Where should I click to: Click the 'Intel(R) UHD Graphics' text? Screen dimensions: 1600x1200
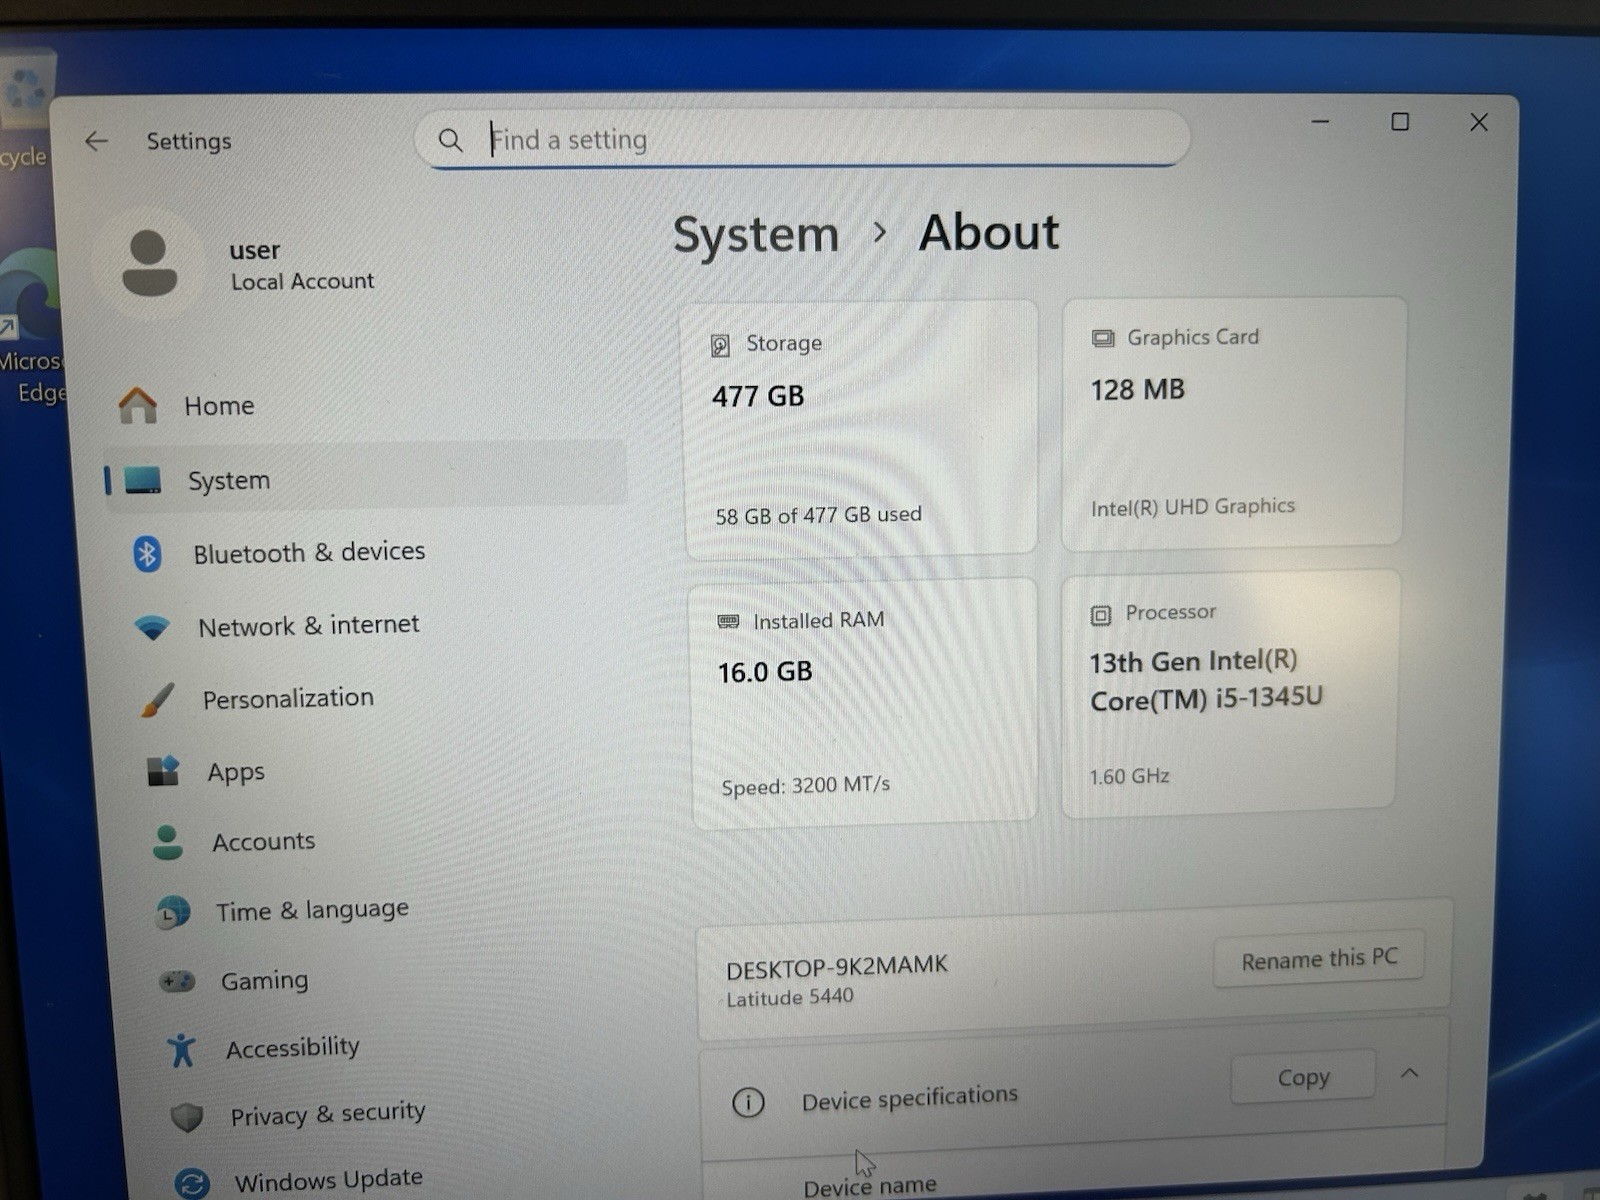1193,508
